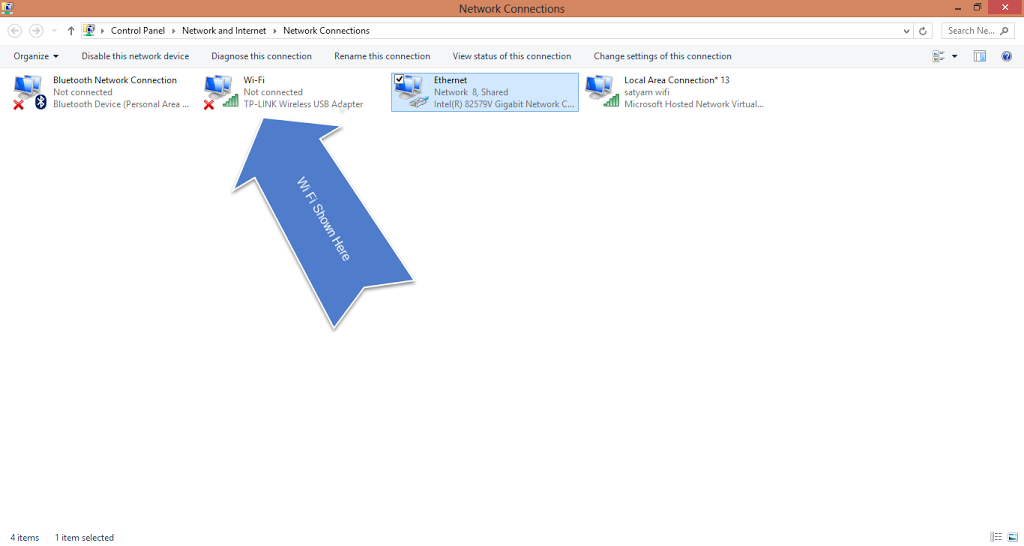
Task: Click the Bluetooth Network Connection name
Action: [x=115, y=80]
